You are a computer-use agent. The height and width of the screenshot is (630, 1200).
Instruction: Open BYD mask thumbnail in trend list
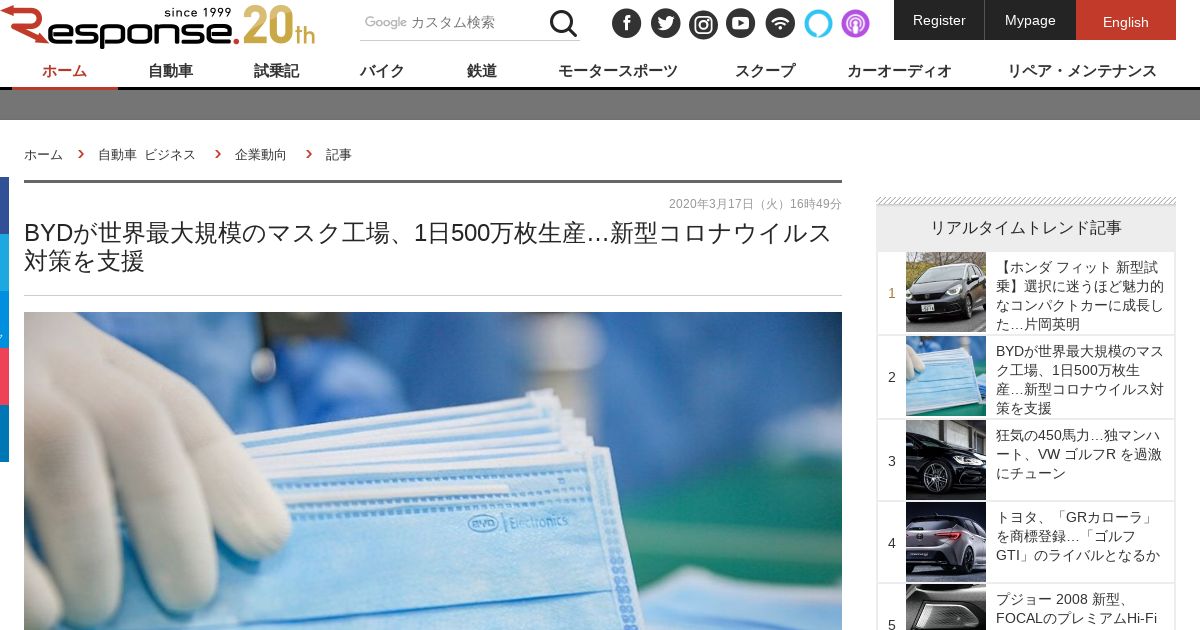946,376
